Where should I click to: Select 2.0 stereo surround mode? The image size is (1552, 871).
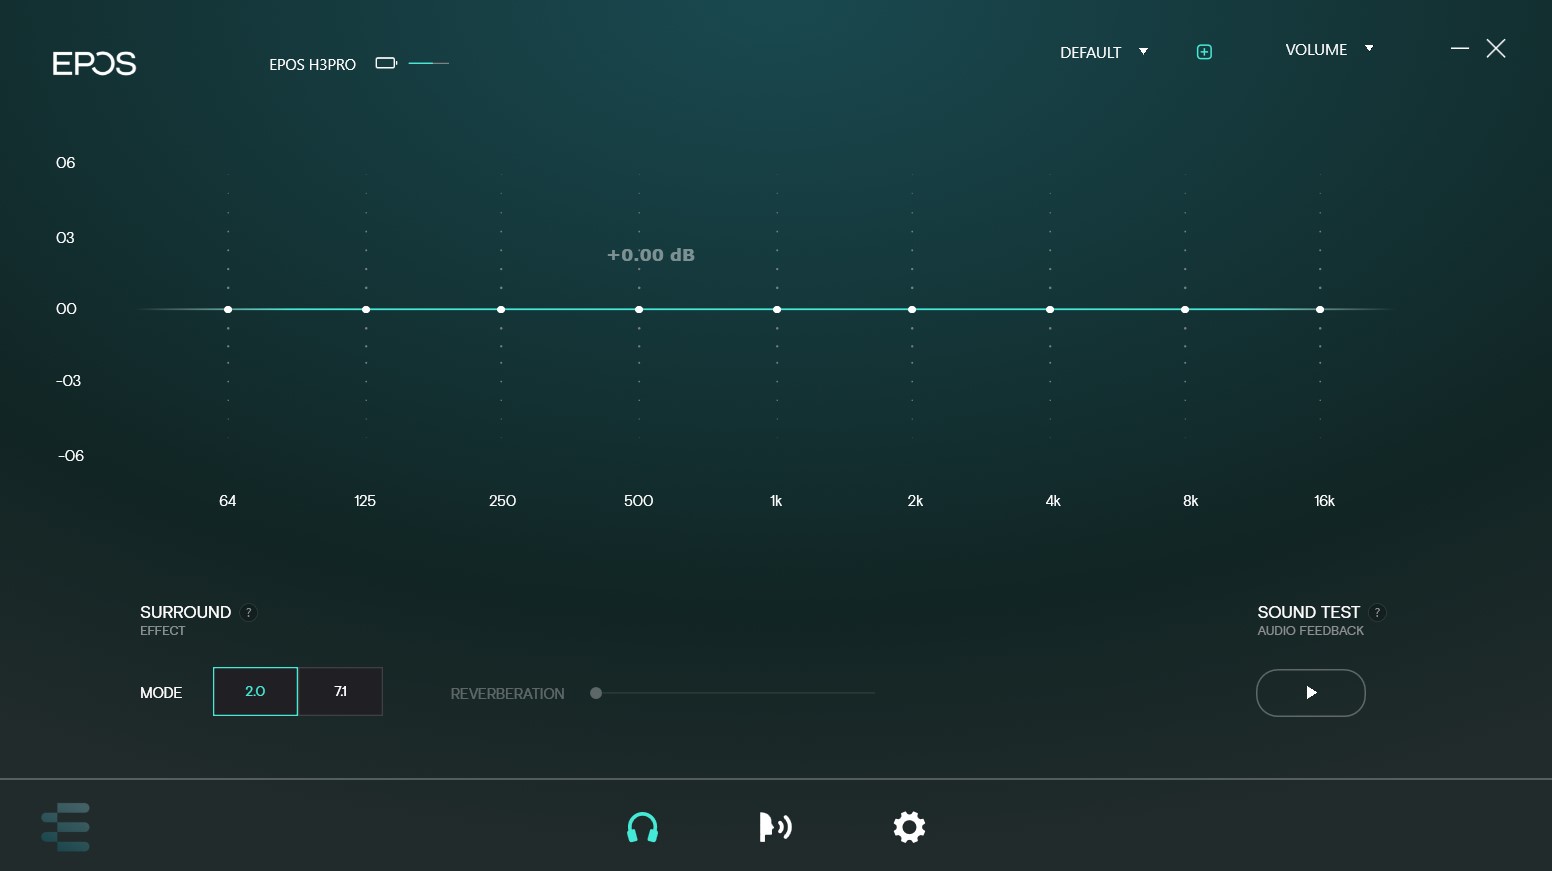[x=255, y=691]
